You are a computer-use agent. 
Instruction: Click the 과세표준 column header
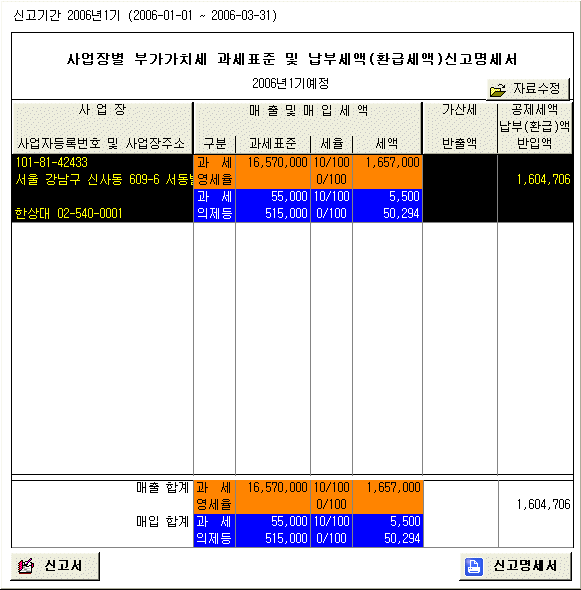273,143
